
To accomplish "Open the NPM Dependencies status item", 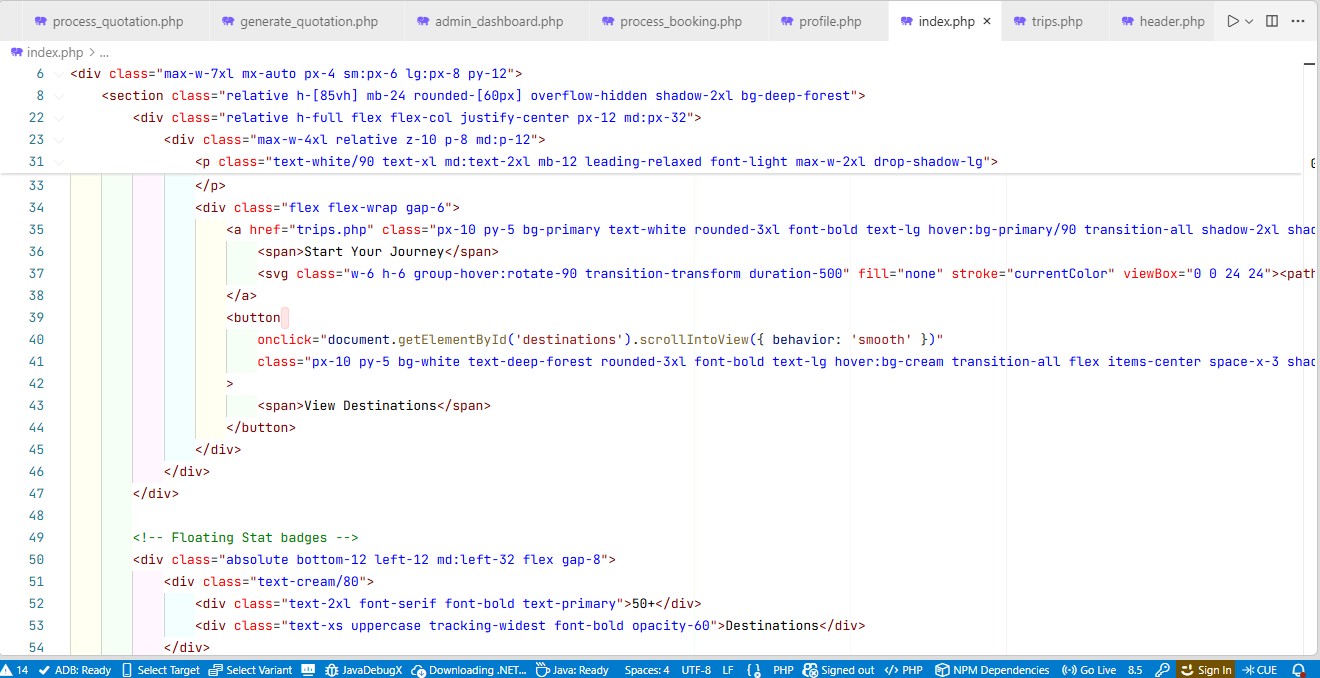I will [994, 669].
